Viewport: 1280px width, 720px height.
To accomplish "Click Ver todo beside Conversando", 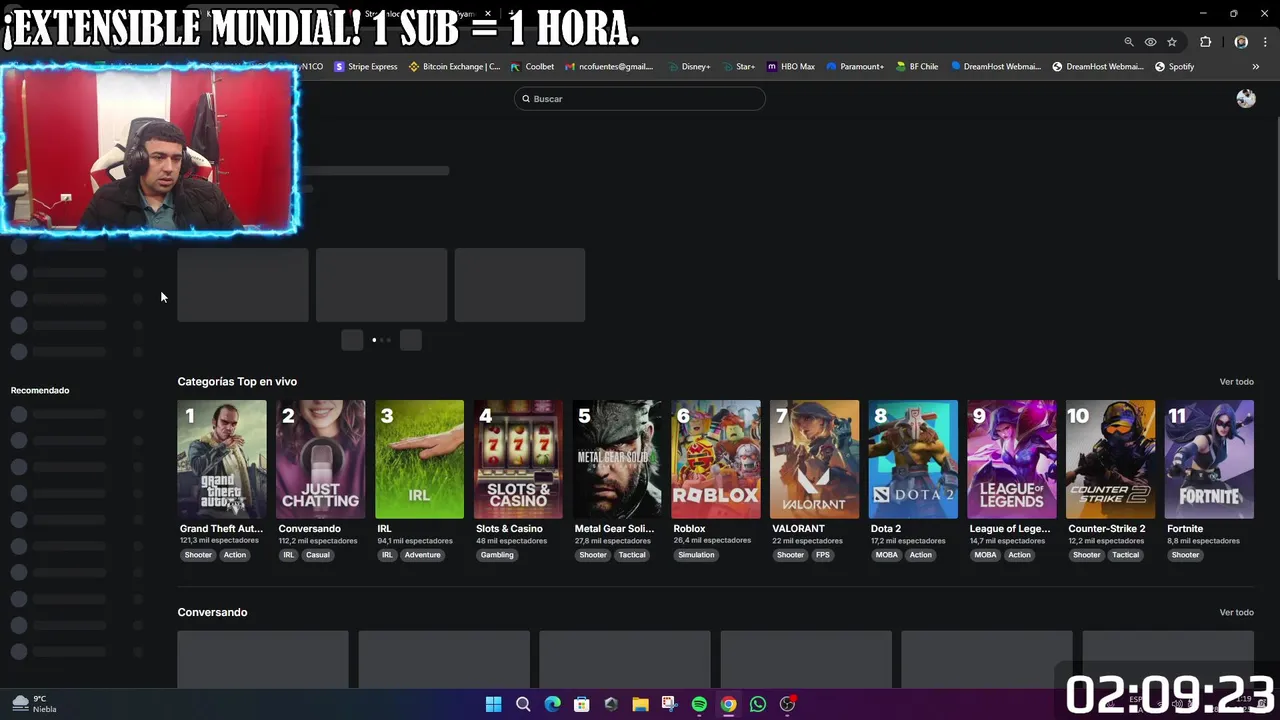I will click(x=1236, y=612).
